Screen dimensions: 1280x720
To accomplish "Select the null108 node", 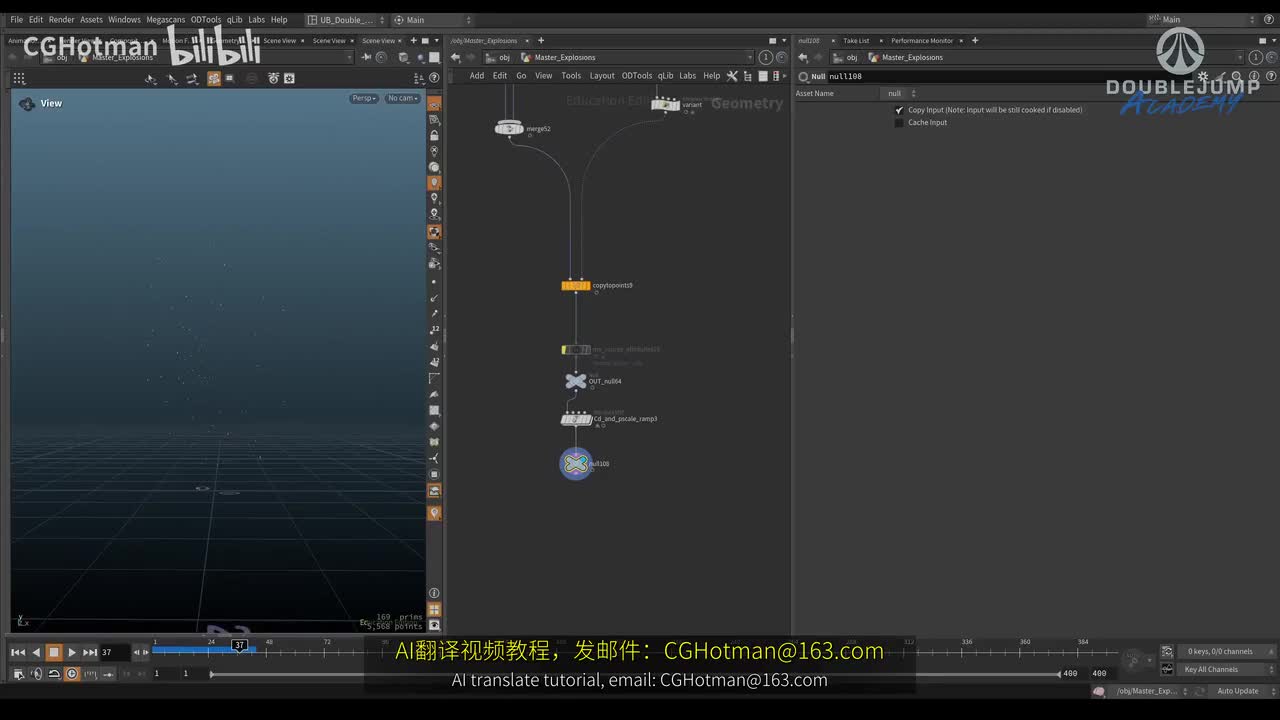I will 576,463.
